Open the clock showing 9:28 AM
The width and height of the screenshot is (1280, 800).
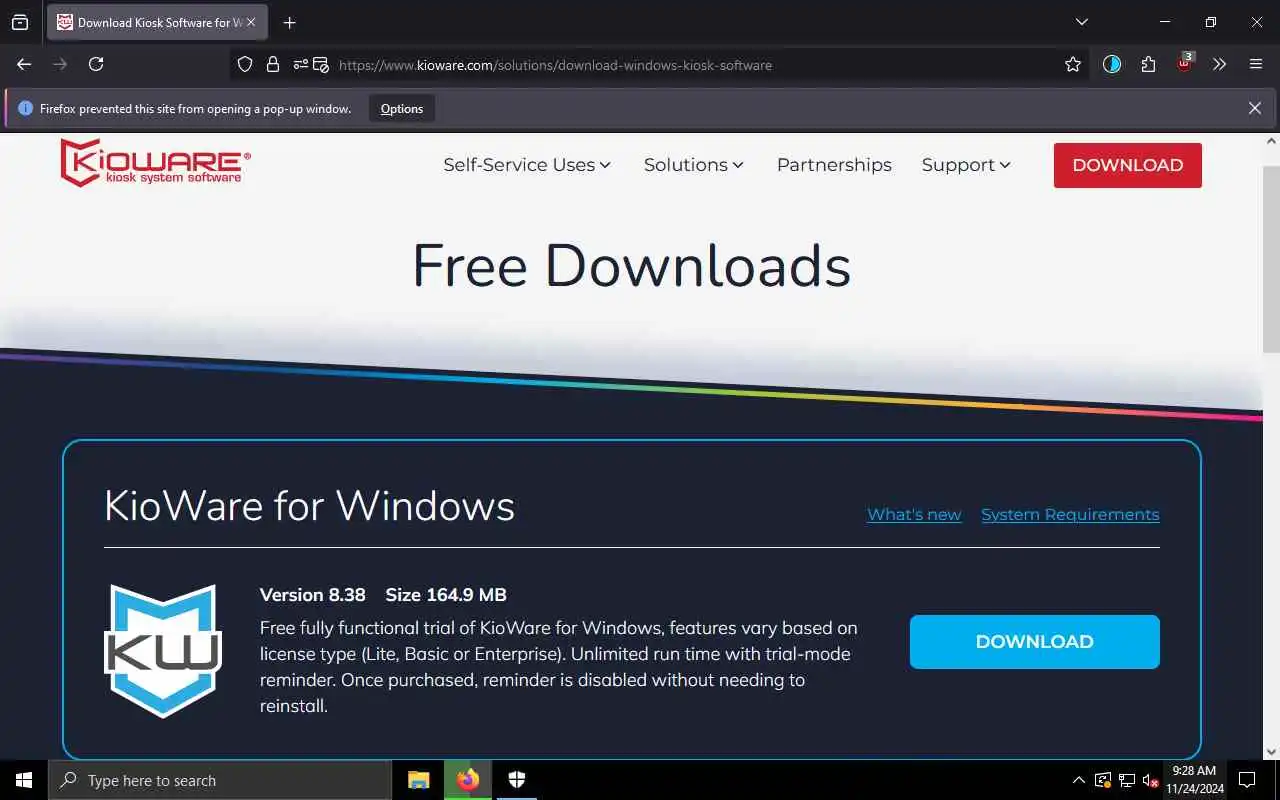[x=1195, y=780]
